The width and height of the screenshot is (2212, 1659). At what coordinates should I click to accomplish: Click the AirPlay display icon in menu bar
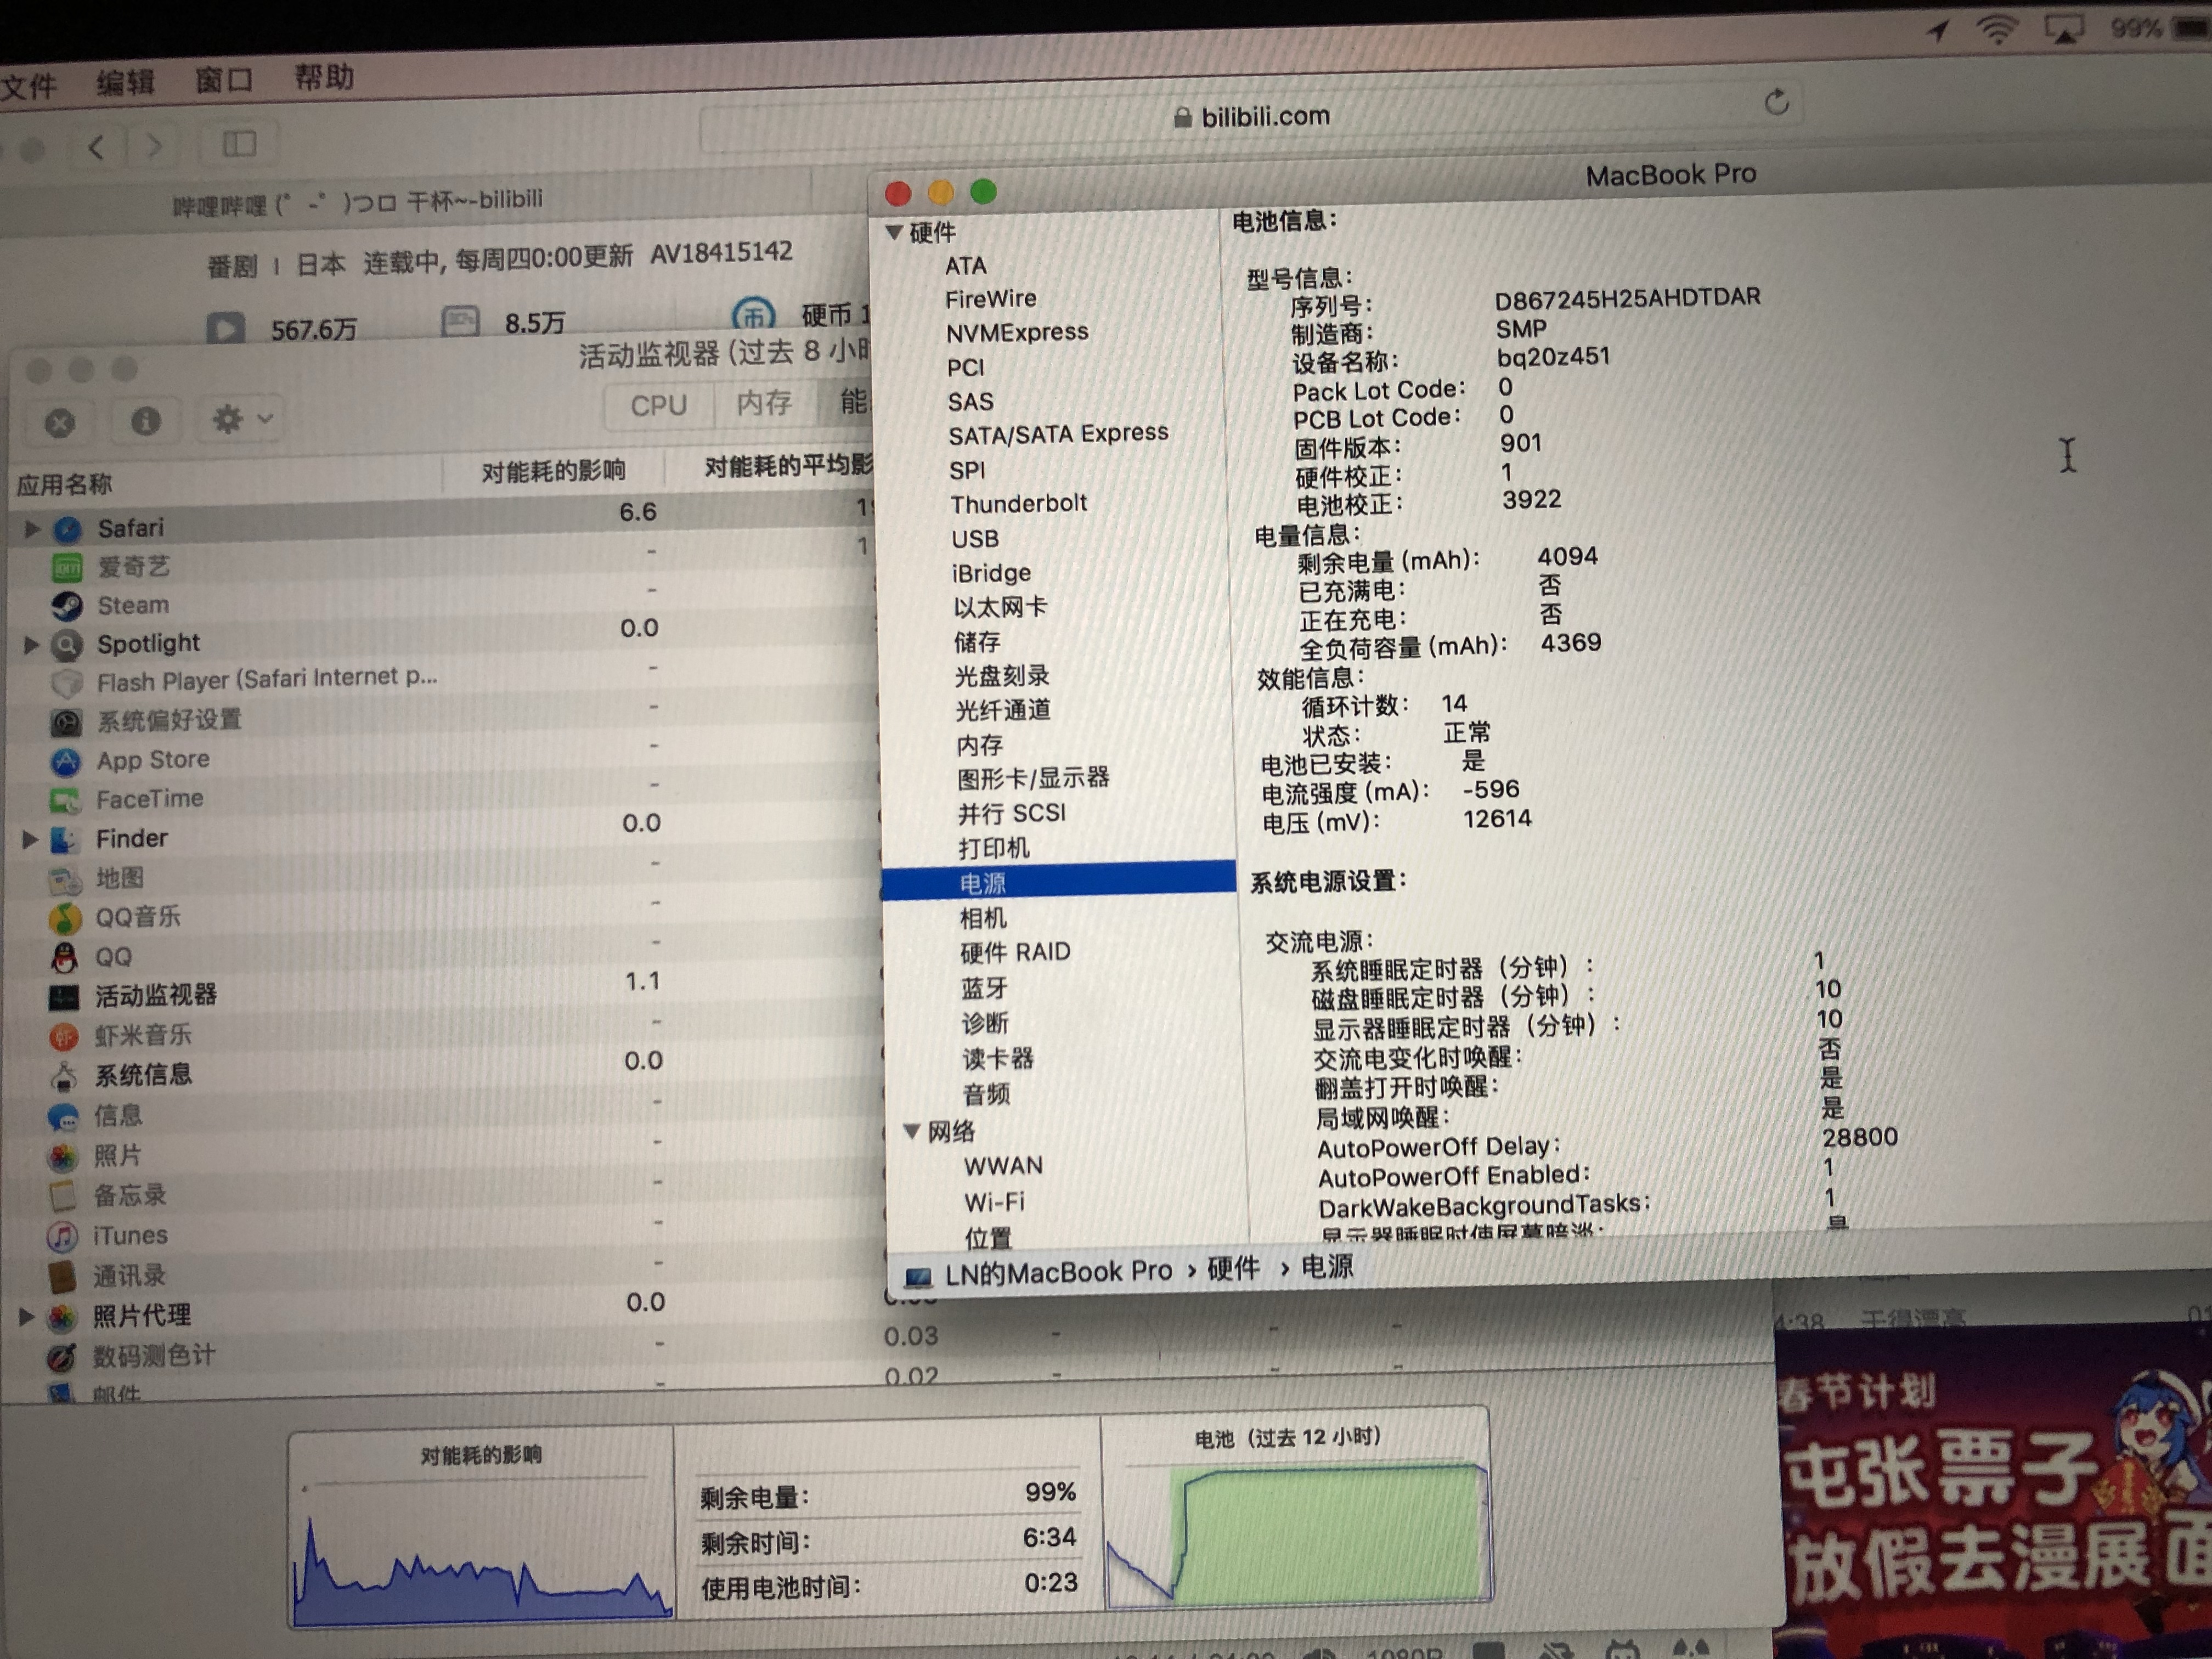pyautogui.click(x=2064, y=29)
